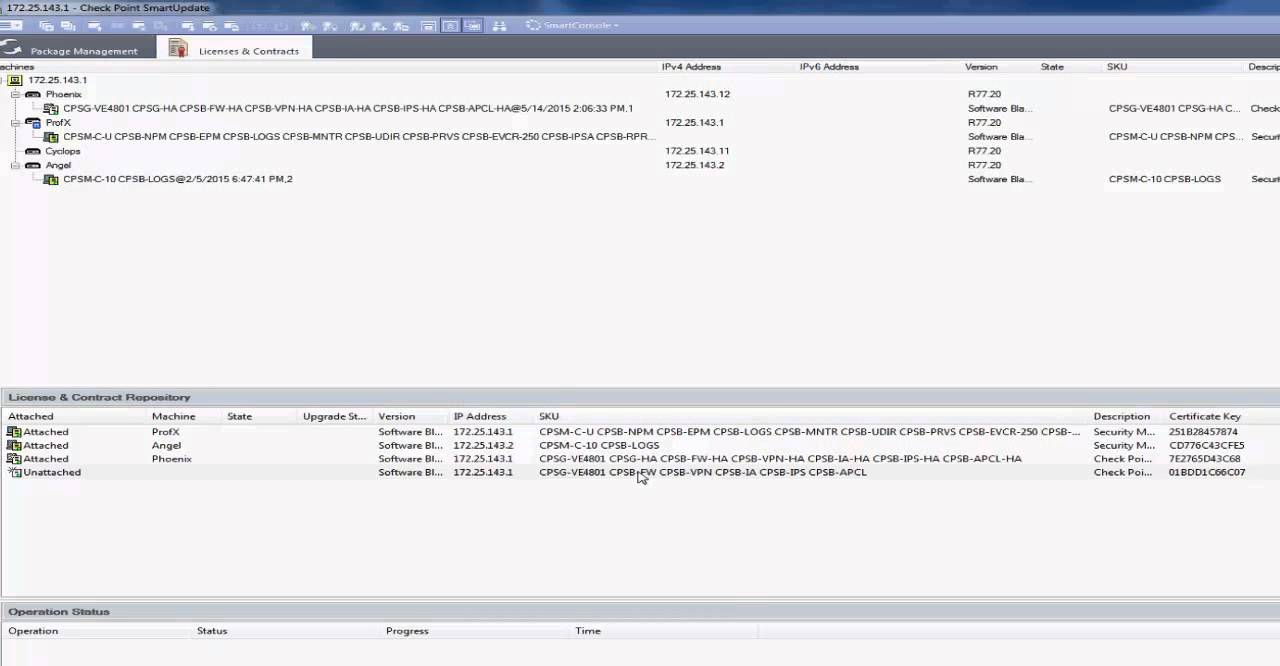Click the ProfX management server icon

pos(33,122)
